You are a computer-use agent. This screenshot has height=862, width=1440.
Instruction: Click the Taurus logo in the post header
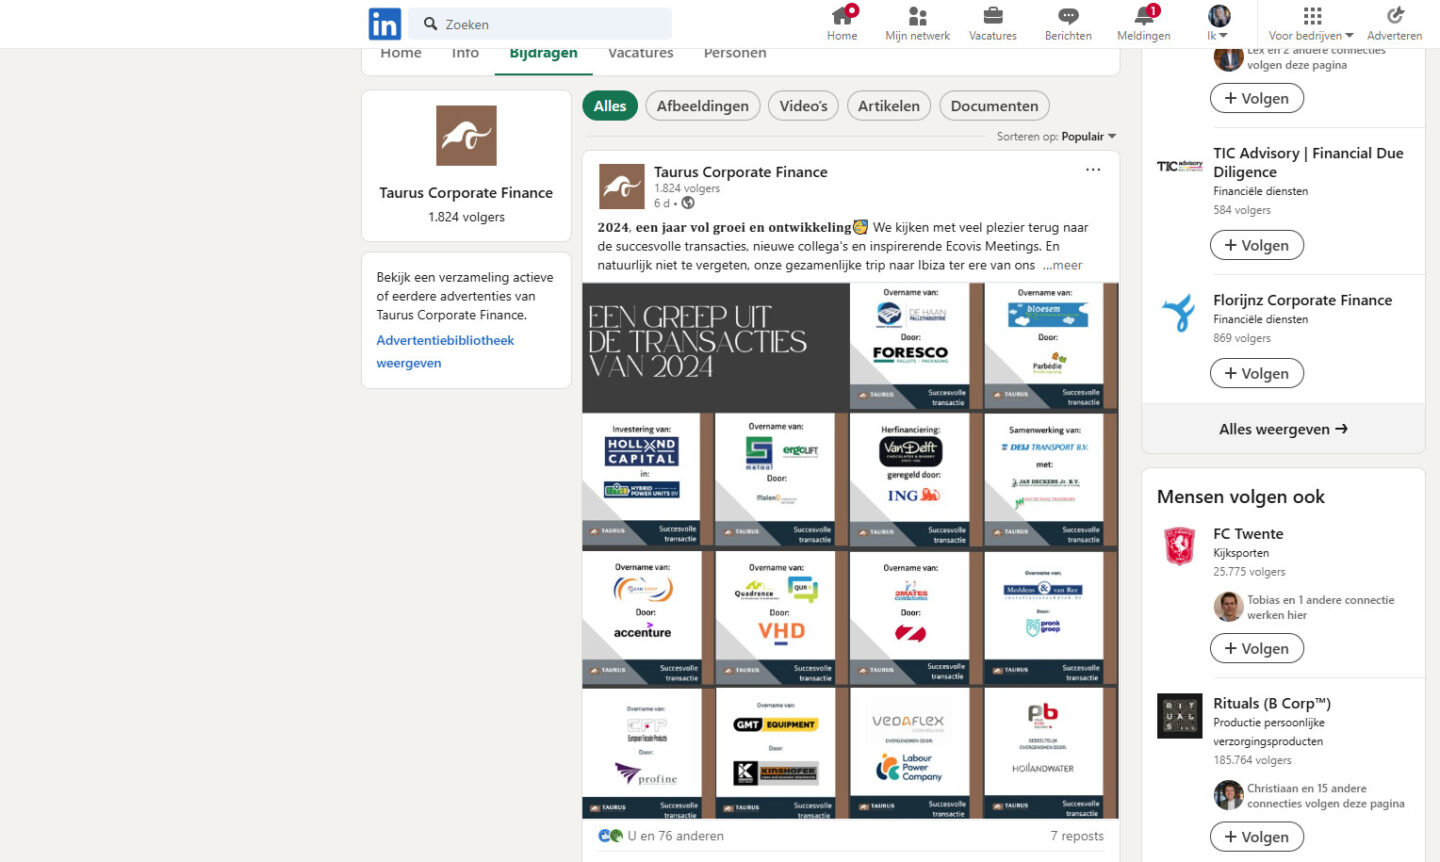621,187
